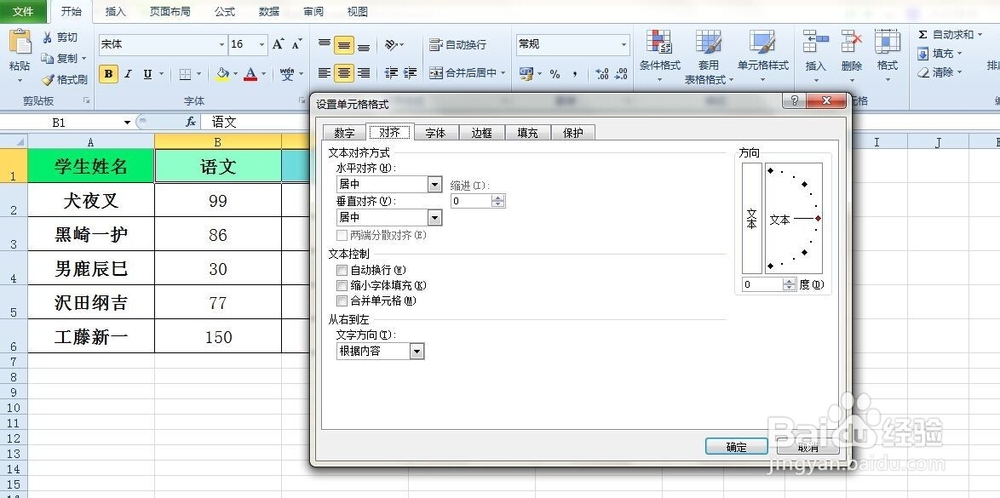The image size is (1000, 498).
Task: Open the font size dropdown showing 16
Action: click(x=262, y=45)
